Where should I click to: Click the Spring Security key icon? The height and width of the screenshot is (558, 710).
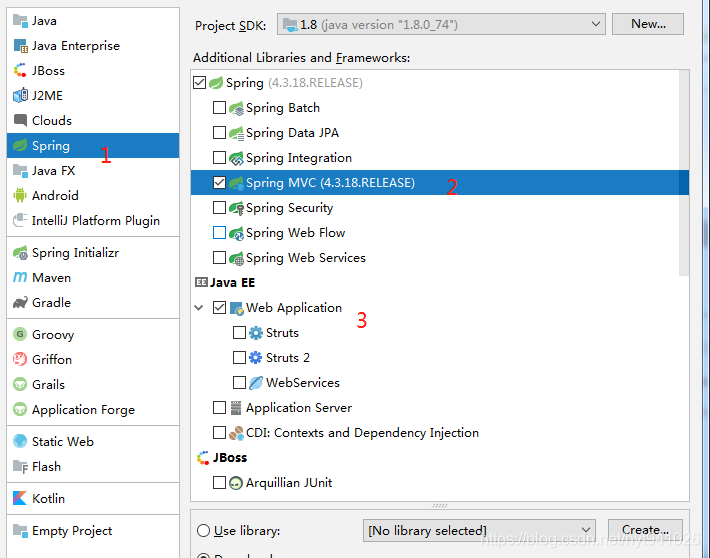(236, 208)
